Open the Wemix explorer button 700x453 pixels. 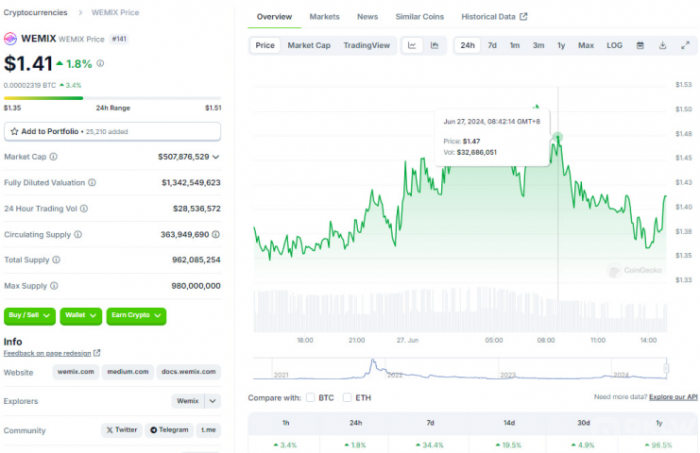point(188,401)
